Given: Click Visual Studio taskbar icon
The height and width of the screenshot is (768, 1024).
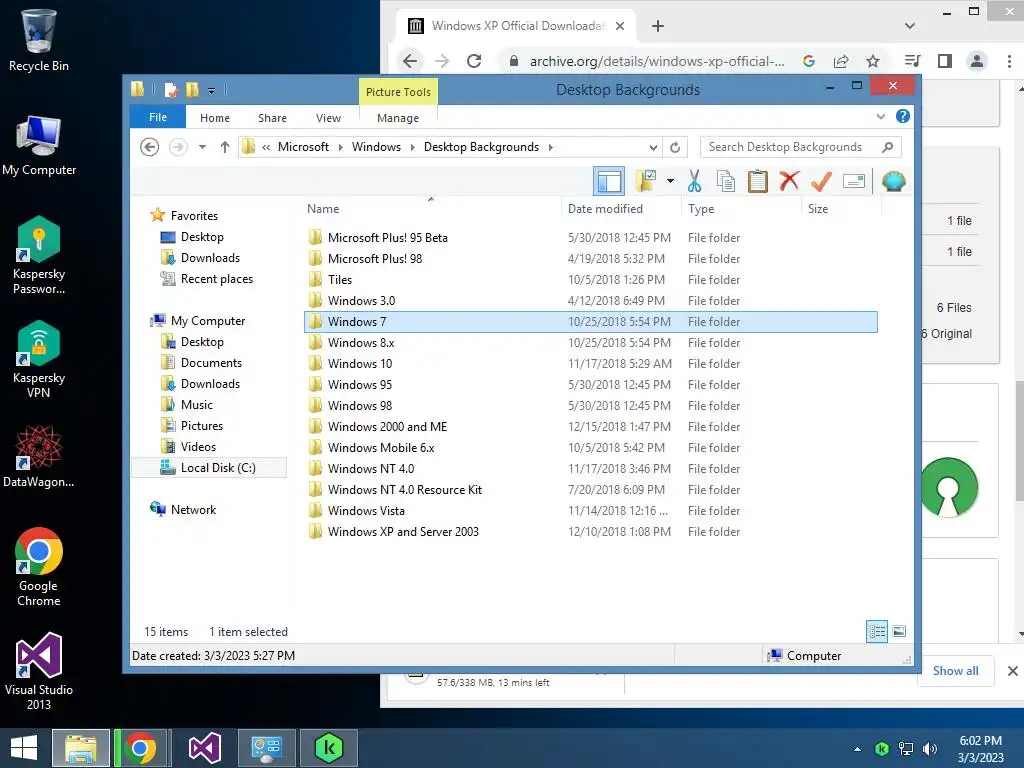Looking at the screenshot, I should click(x=204, y=748).
